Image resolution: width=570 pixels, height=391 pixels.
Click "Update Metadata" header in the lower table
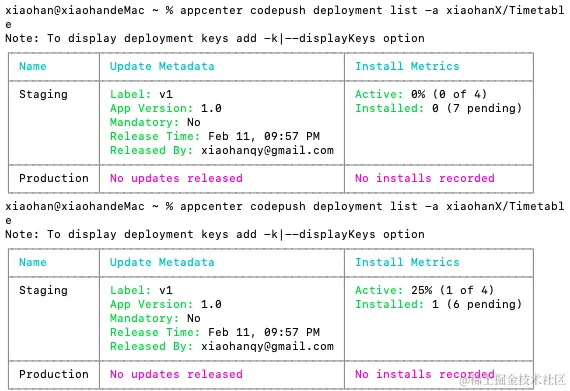(x=162, y=262)
